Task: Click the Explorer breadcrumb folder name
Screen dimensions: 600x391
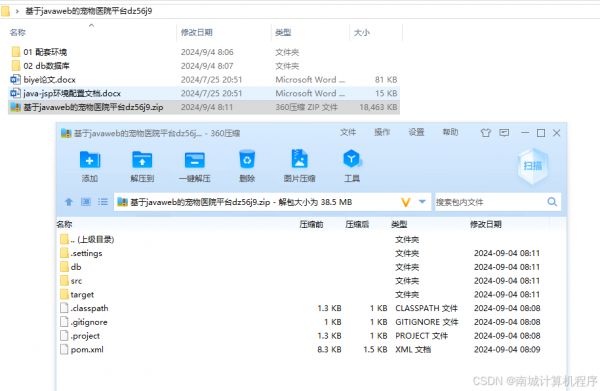Action: point(89,11)
